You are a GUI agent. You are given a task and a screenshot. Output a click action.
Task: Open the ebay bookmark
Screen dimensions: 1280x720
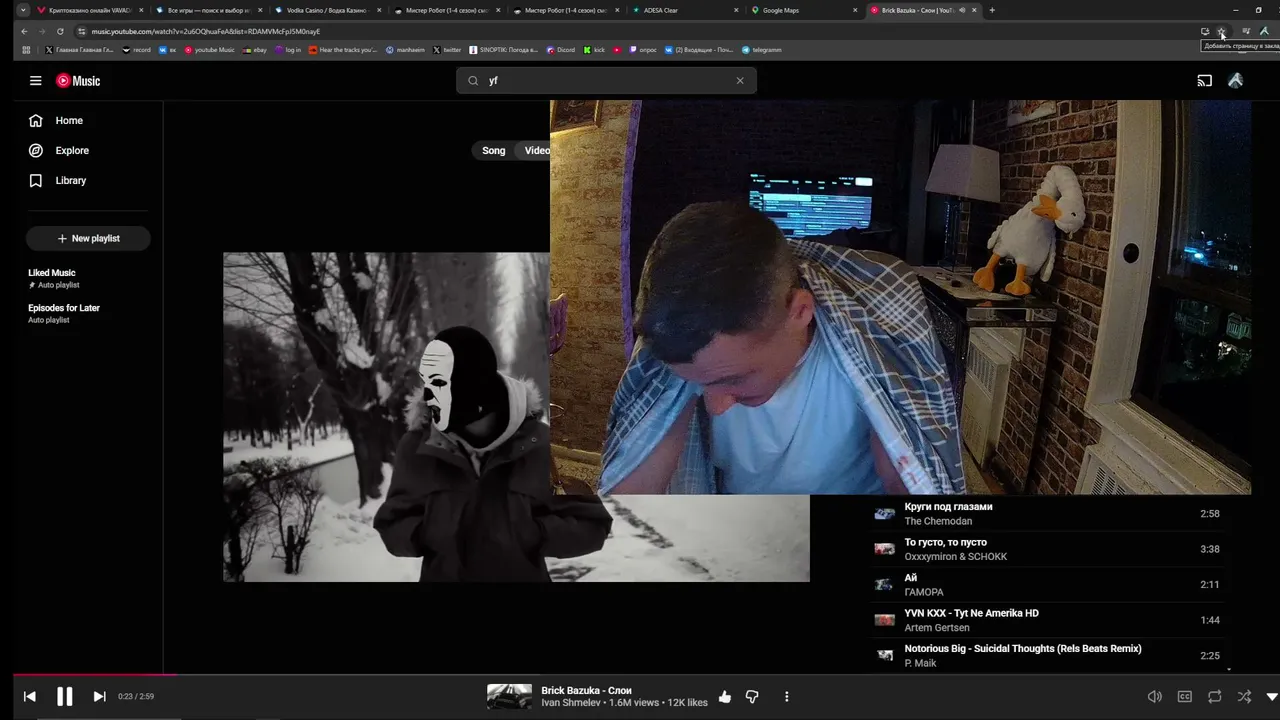tap(256, 50)
